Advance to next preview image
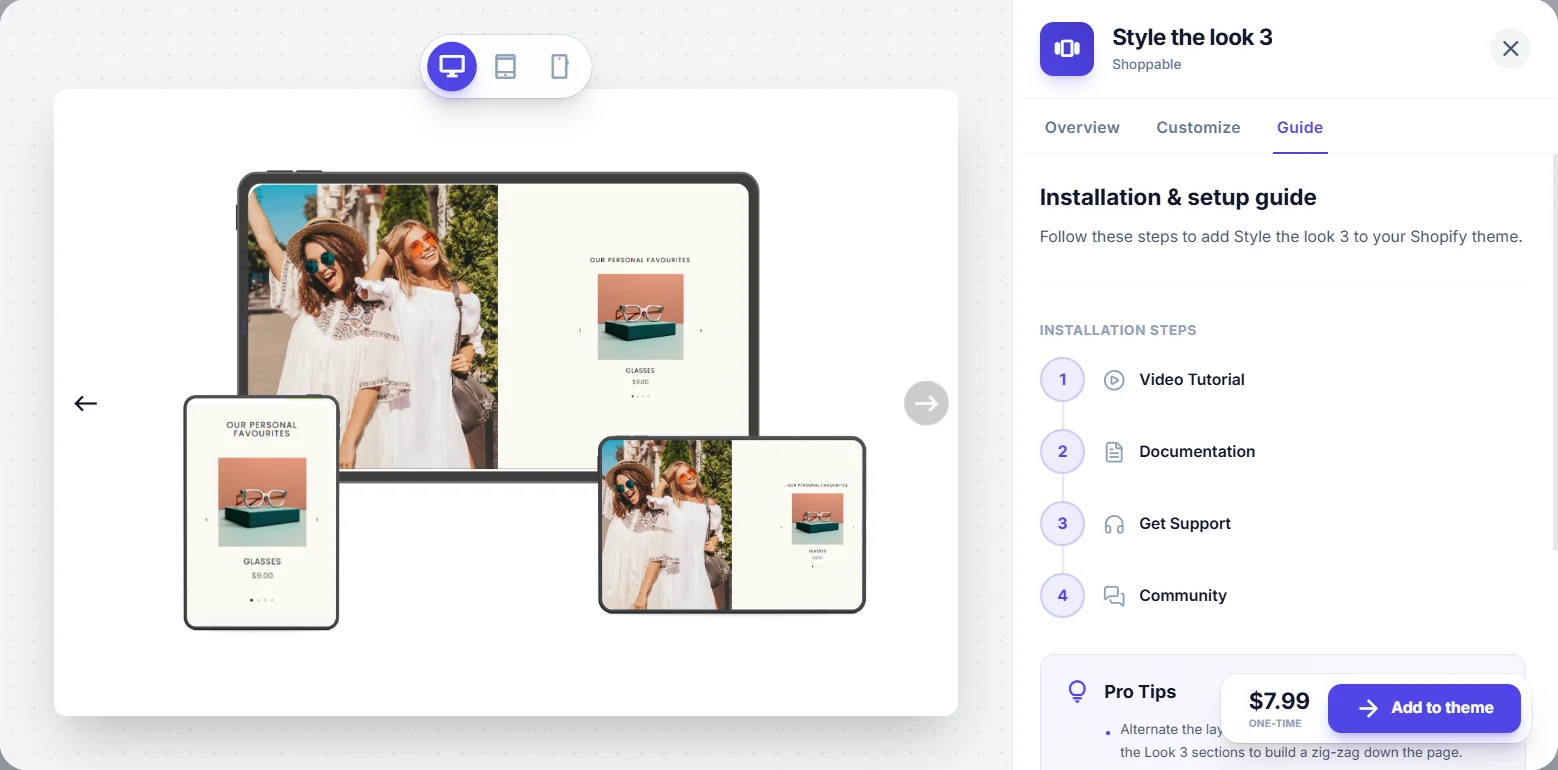The width and height of the screenshot is (1558, 770). point(926,403)
